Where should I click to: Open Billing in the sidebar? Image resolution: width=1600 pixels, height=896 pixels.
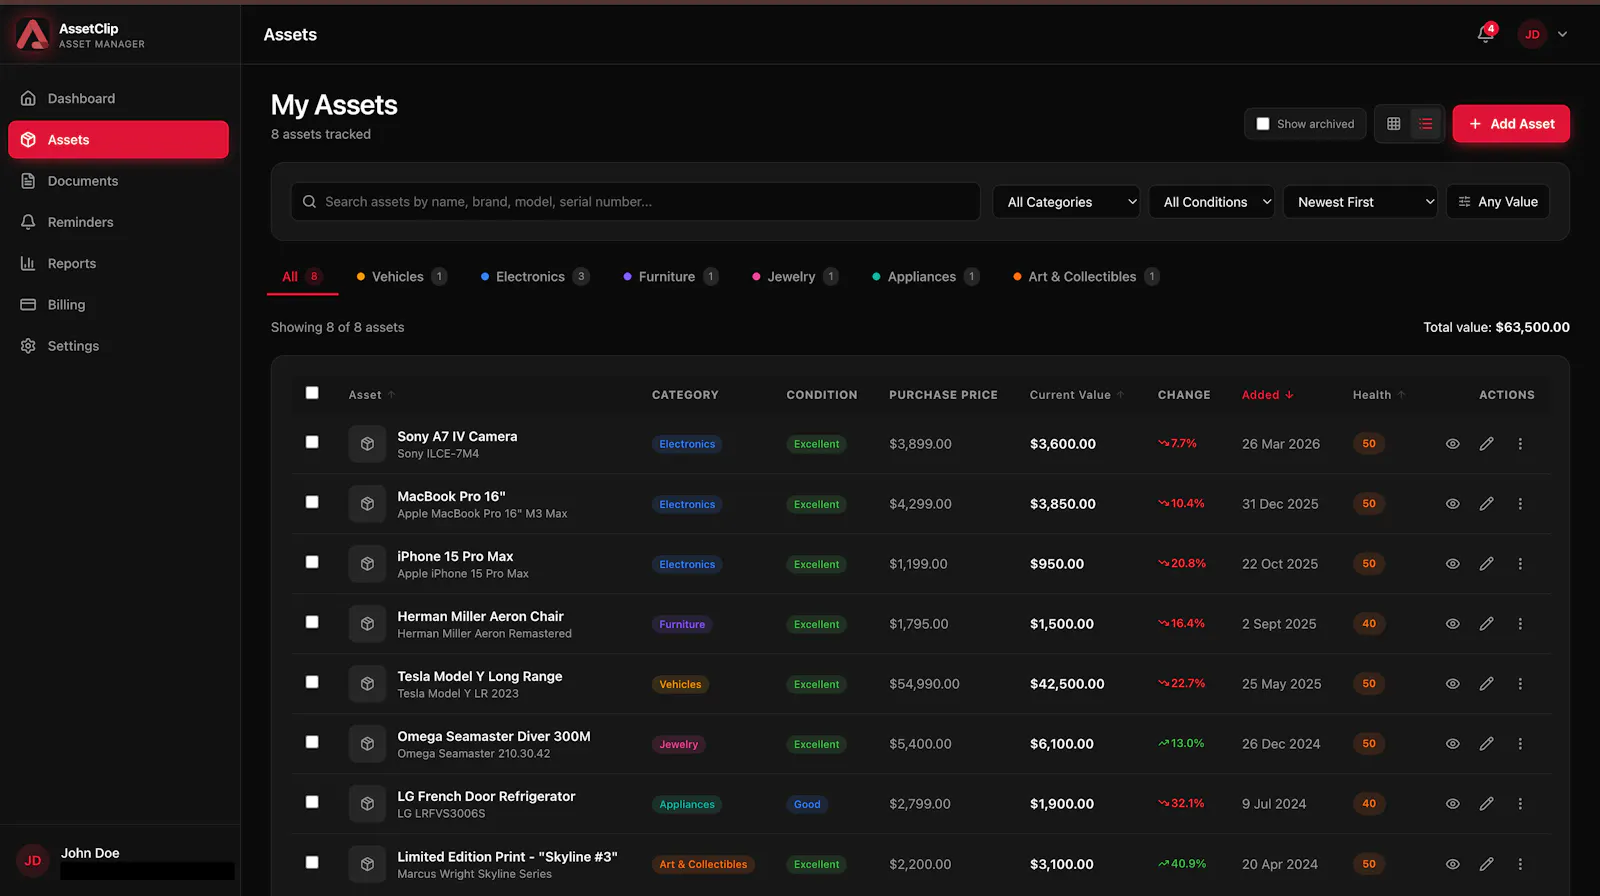click(118, 304)
